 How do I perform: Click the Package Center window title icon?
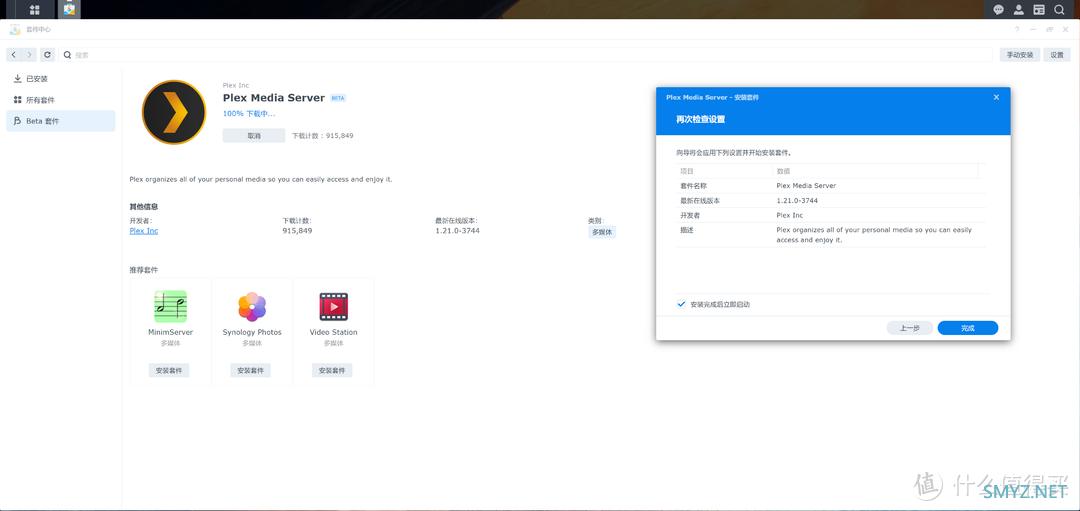coord(14,30)
